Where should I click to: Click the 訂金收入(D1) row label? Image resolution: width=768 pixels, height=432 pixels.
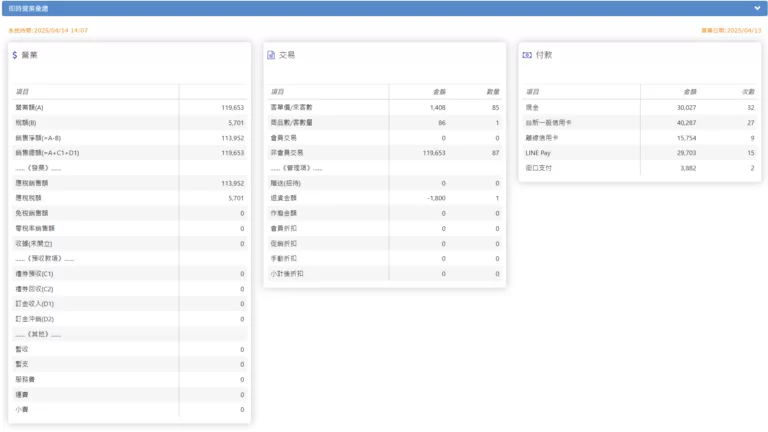[34, 304]
